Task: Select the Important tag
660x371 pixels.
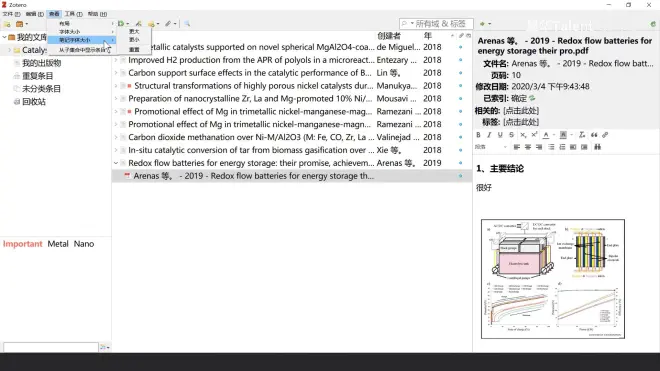Action: pos(23,244)
